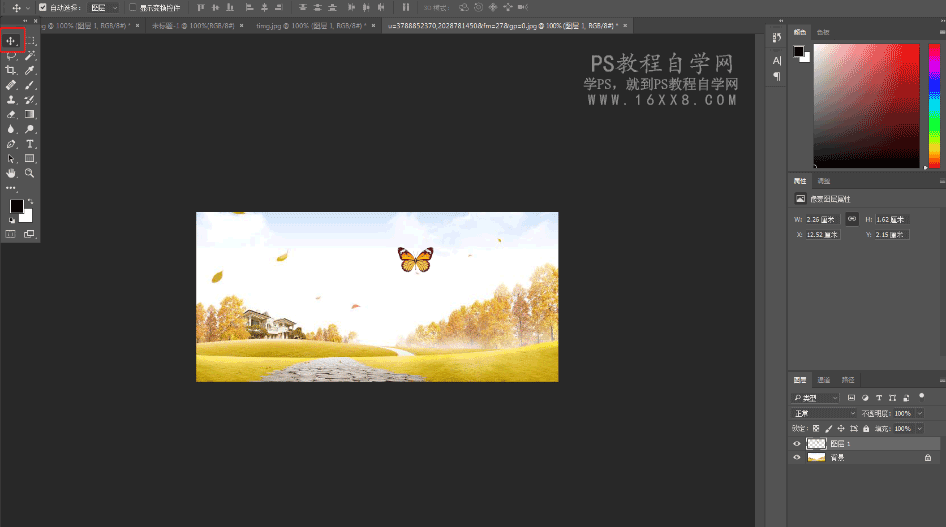The image size is (946, 527).
Task: Switch to the Paths tab
Action: tap(848, 380)
